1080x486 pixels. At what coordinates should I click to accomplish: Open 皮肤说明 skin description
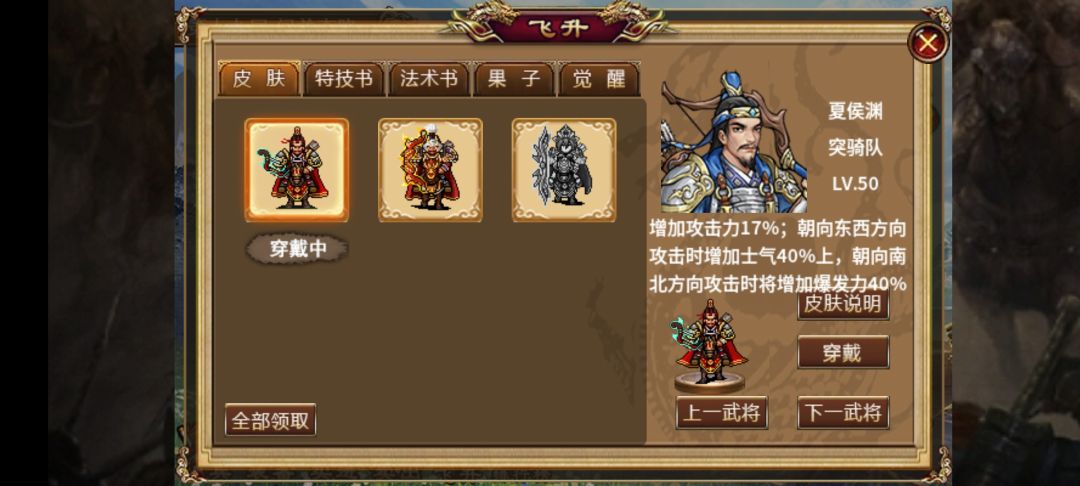click(x=843, y=304)
